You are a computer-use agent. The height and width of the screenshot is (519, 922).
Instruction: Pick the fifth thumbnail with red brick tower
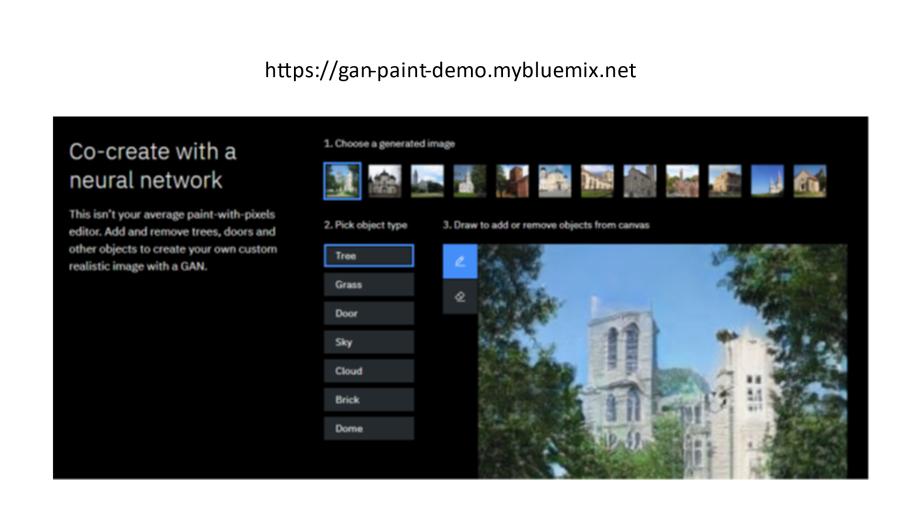(x=512, y=181)
